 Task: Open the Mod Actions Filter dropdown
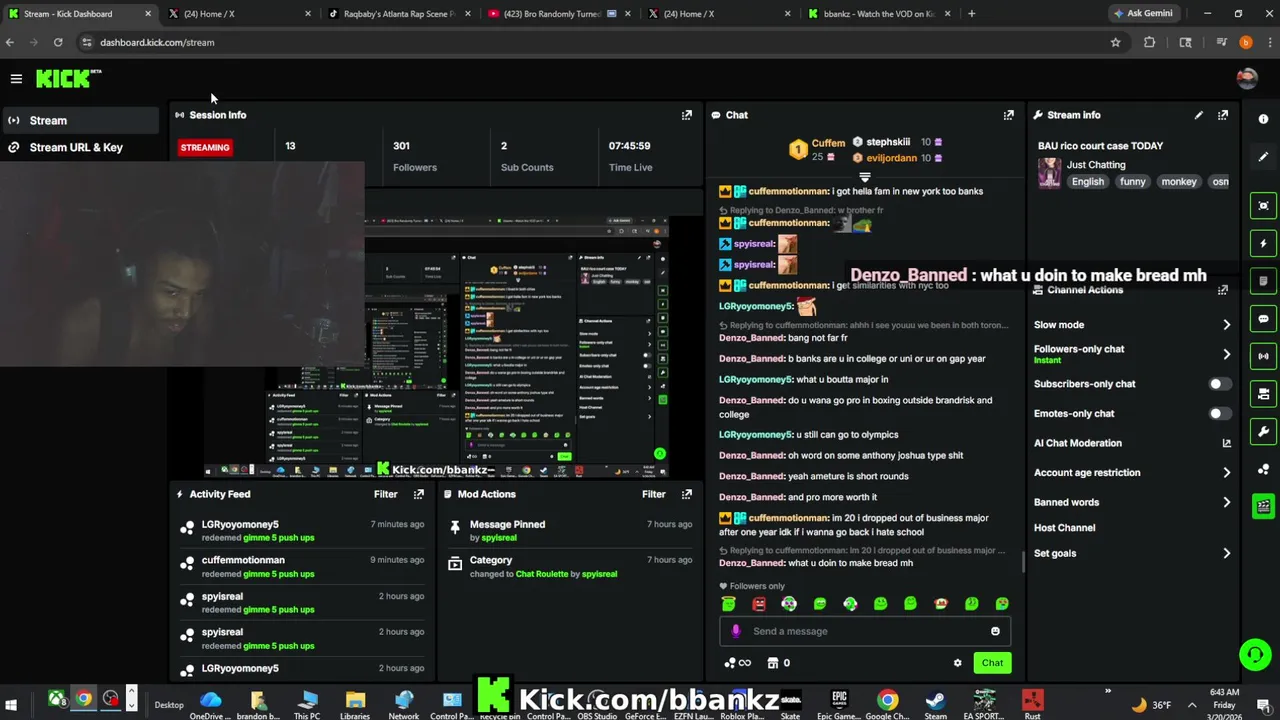(x=653, y=494)
